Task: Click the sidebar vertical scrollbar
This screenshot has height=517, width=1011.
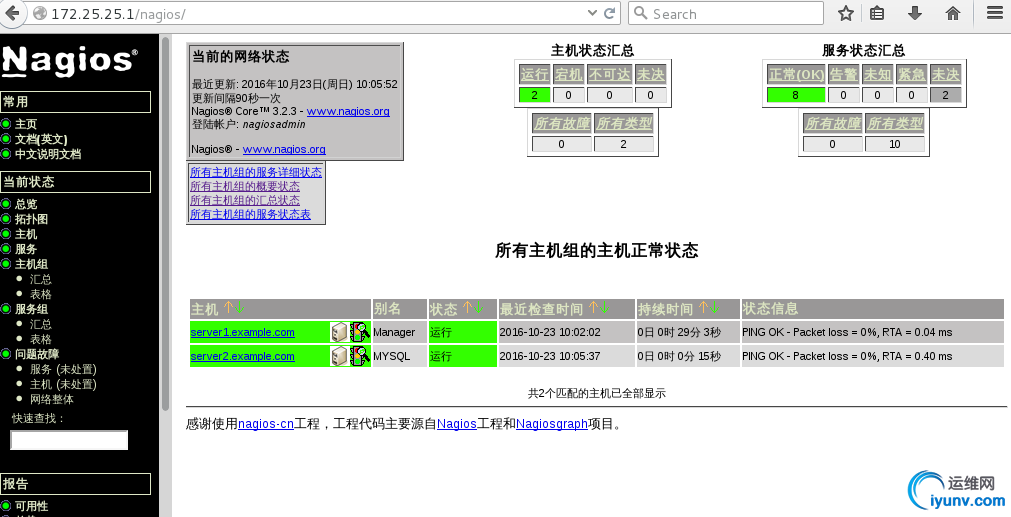Action: click(165, 224)
